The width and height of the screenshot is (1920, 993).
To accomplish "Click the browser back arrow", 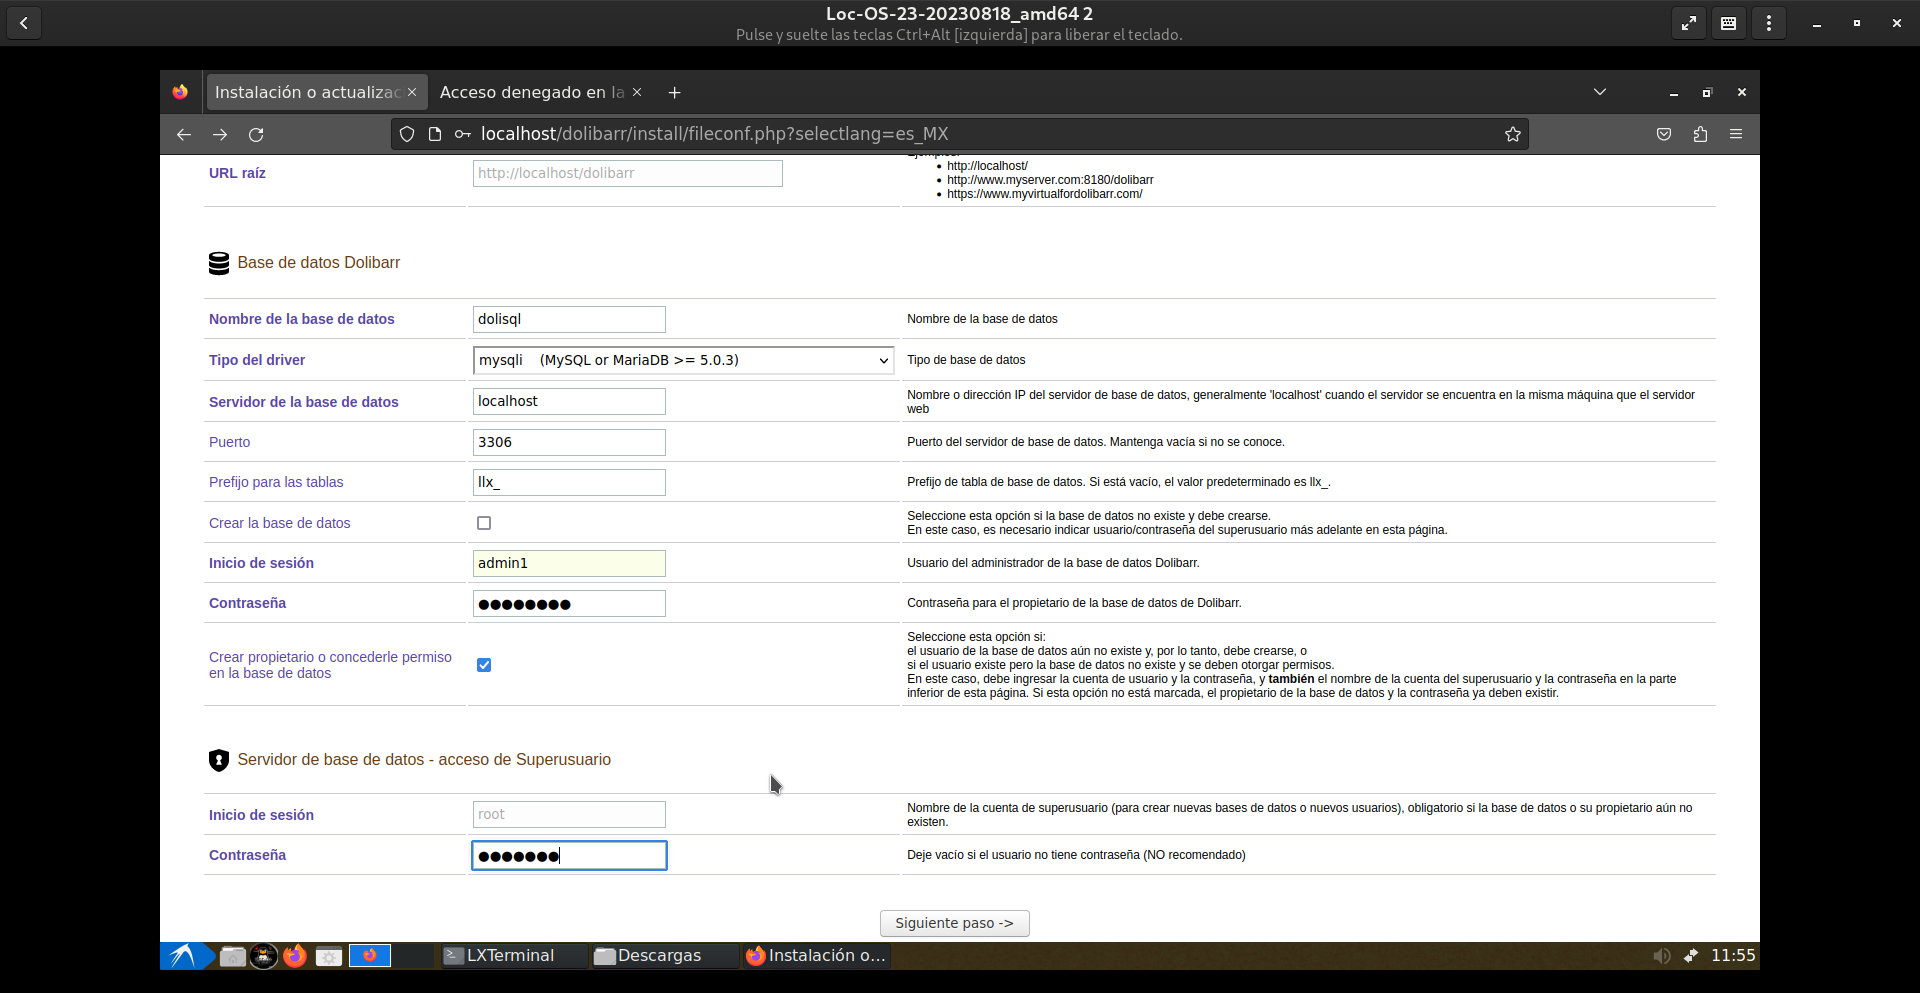I will (x=184, y=134).
